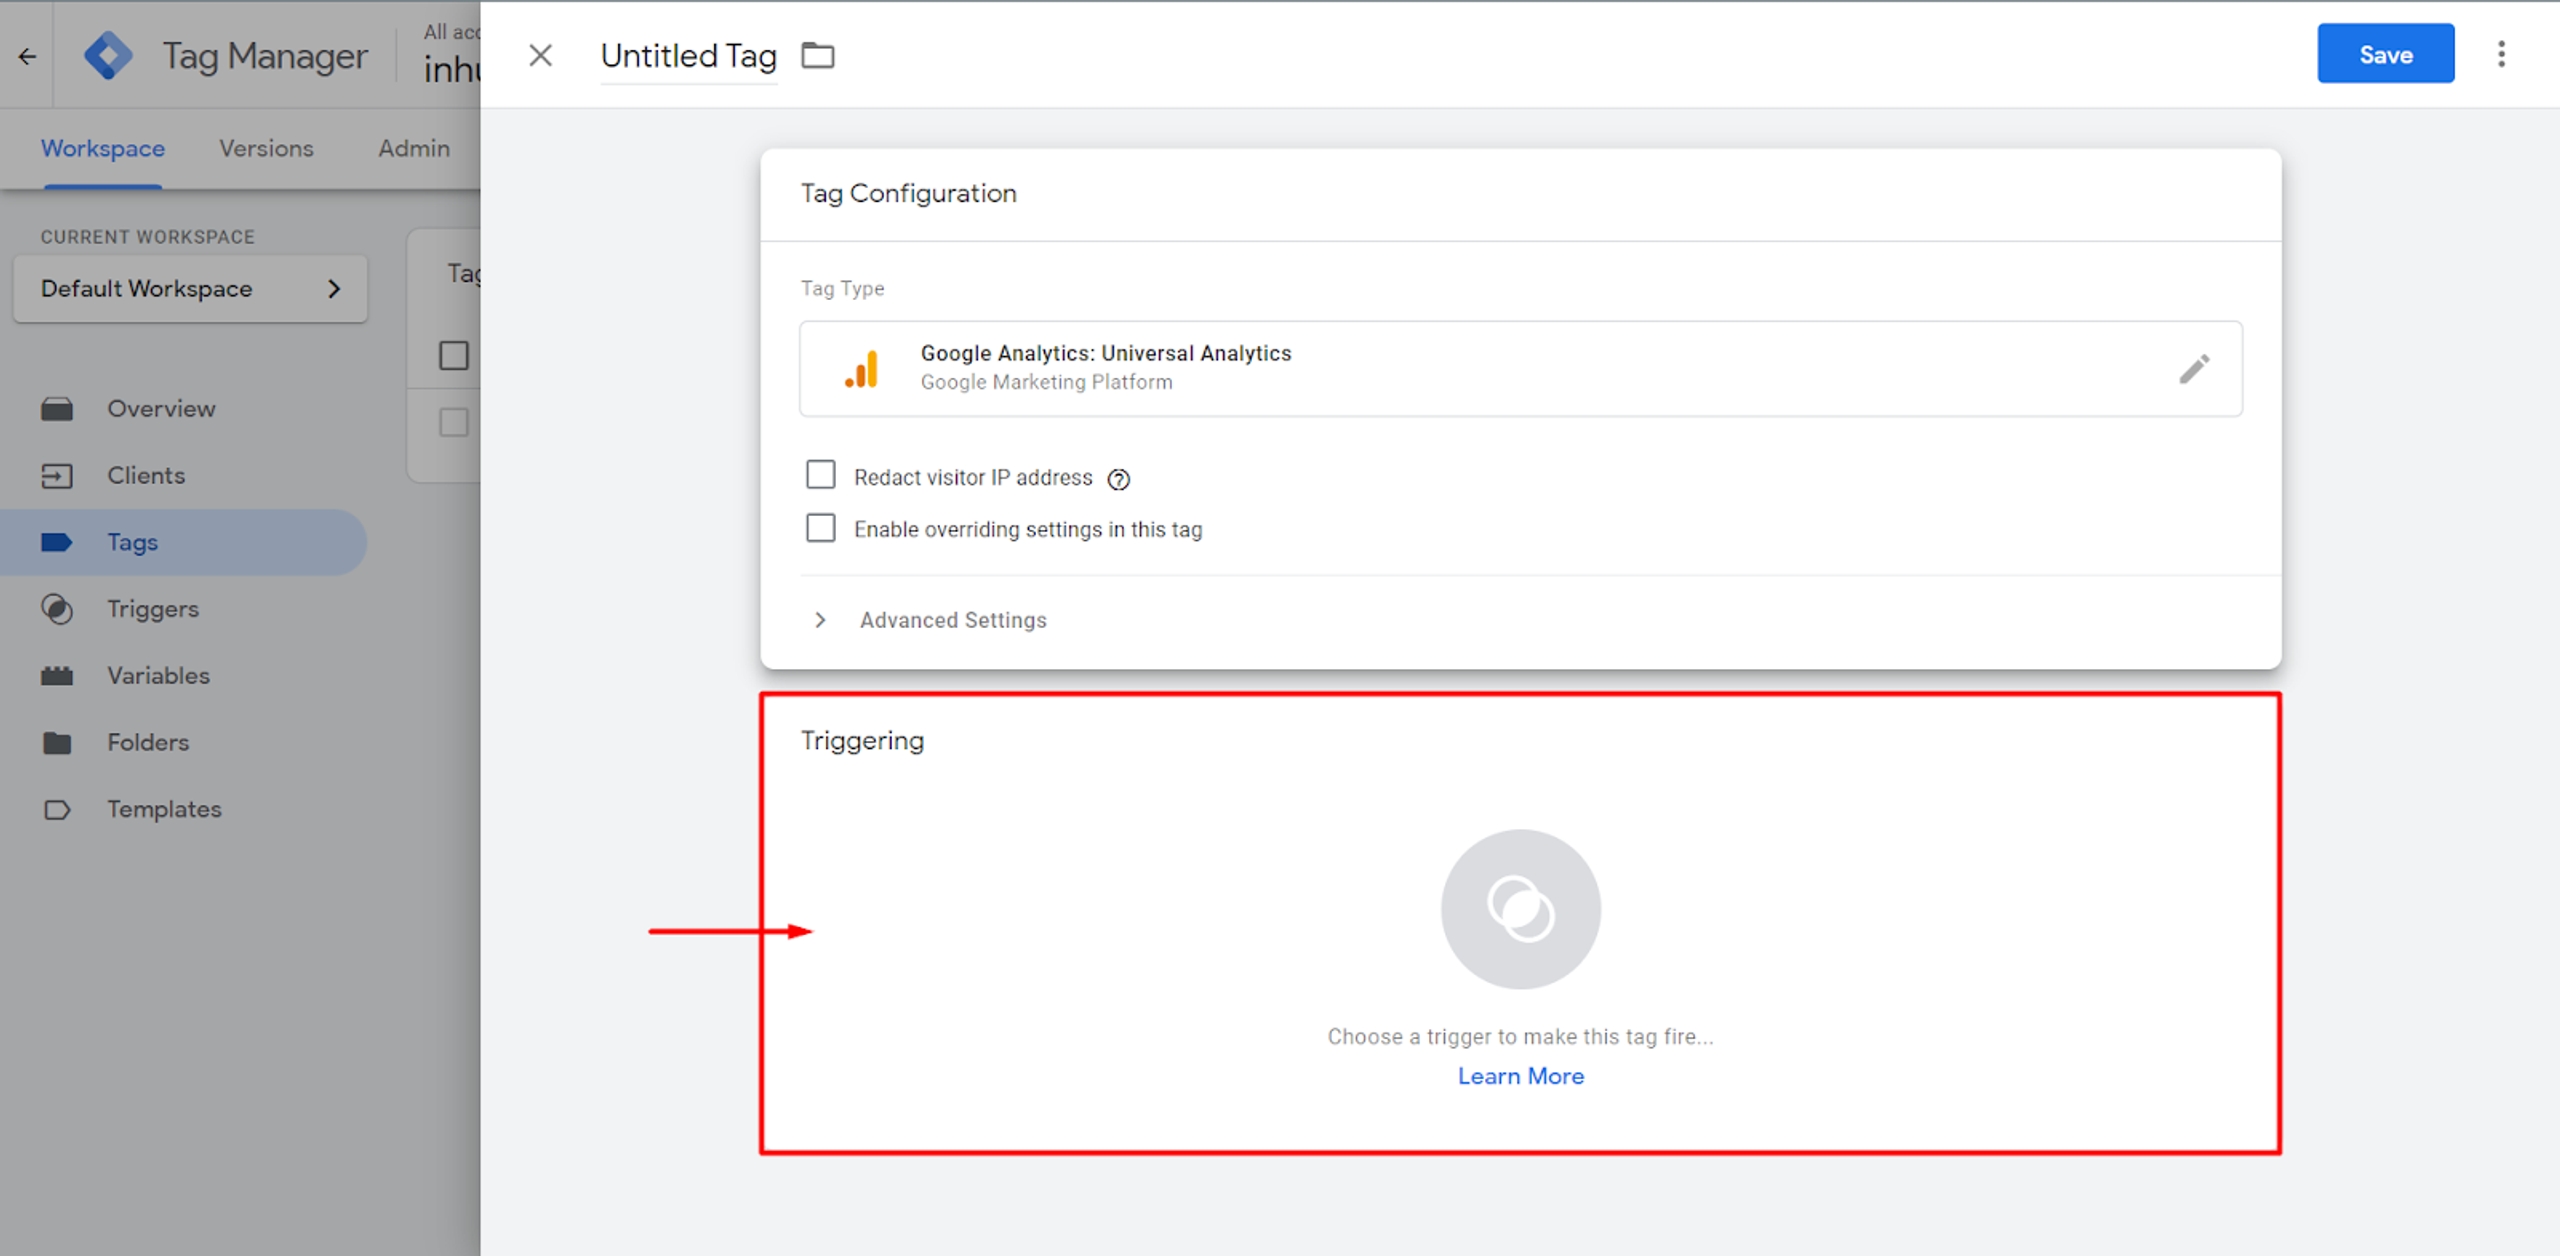Click the blue Save button
The width and height of the screenshot is (2560, 1256).
coord(2385,54)
